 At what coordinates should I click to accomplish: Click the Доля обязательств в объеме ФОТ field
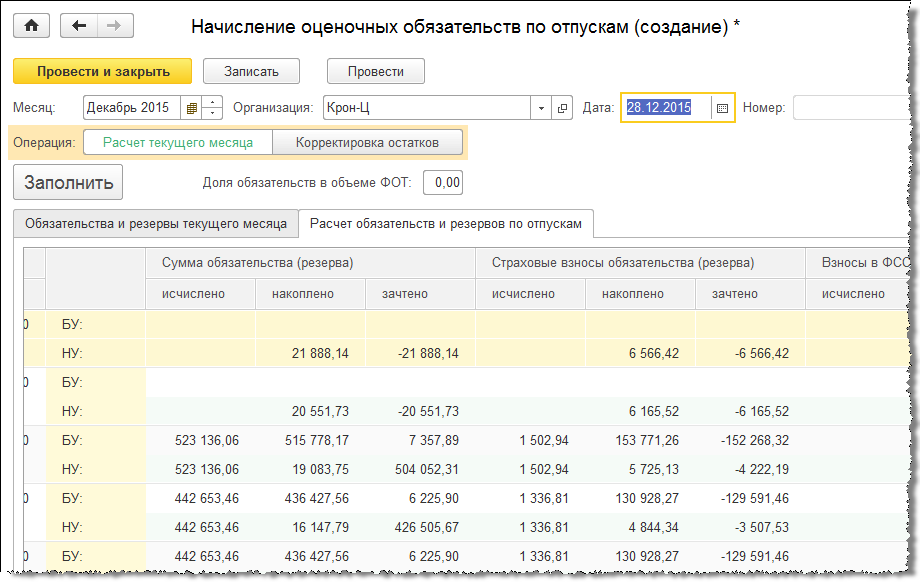443,182
